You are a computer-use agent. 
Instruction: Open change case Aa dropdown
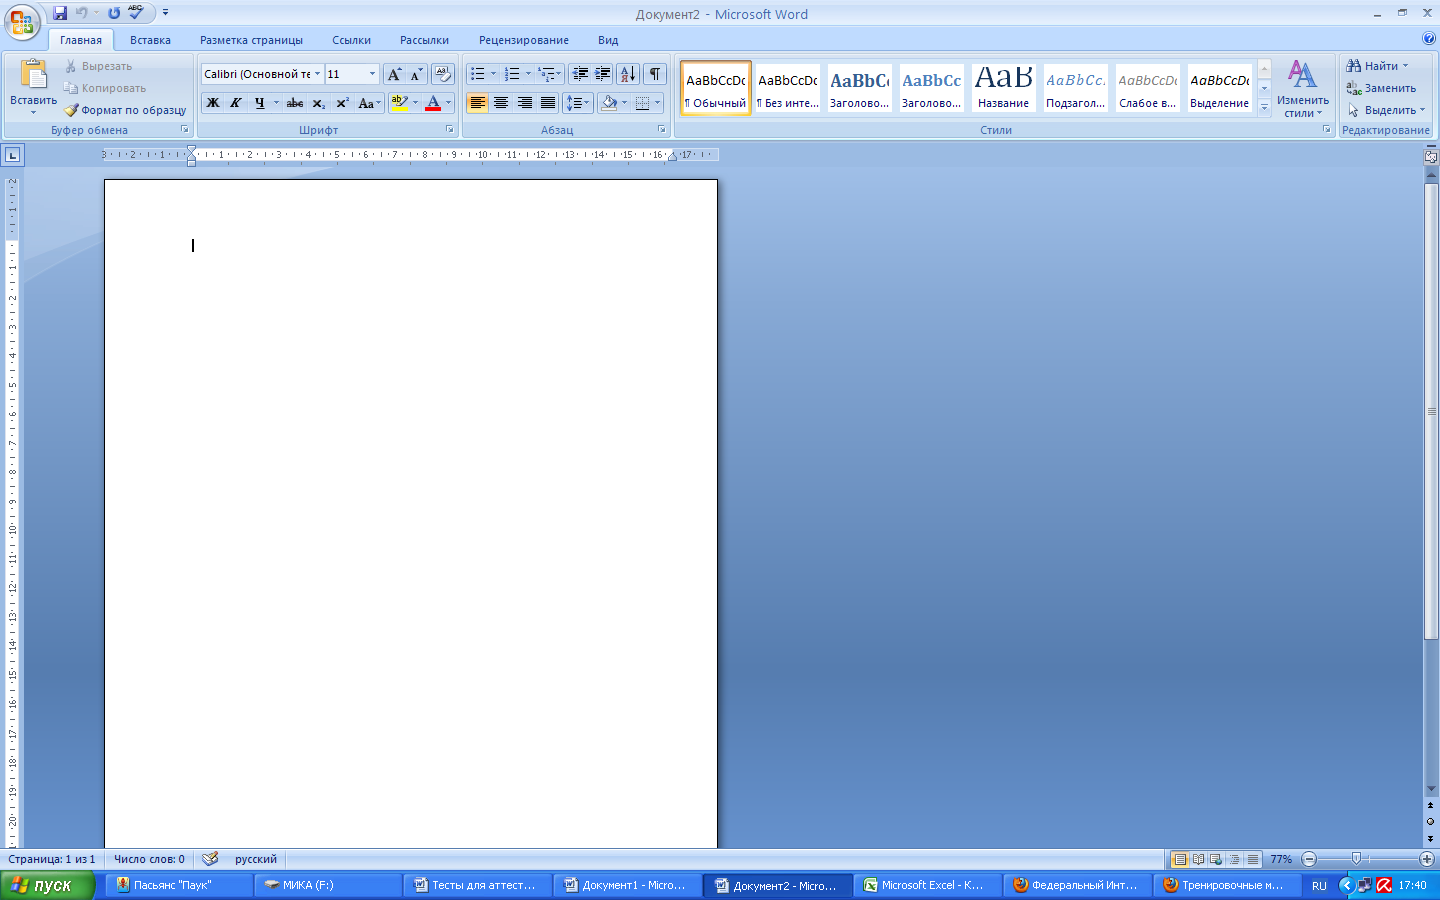coord(369,103)
